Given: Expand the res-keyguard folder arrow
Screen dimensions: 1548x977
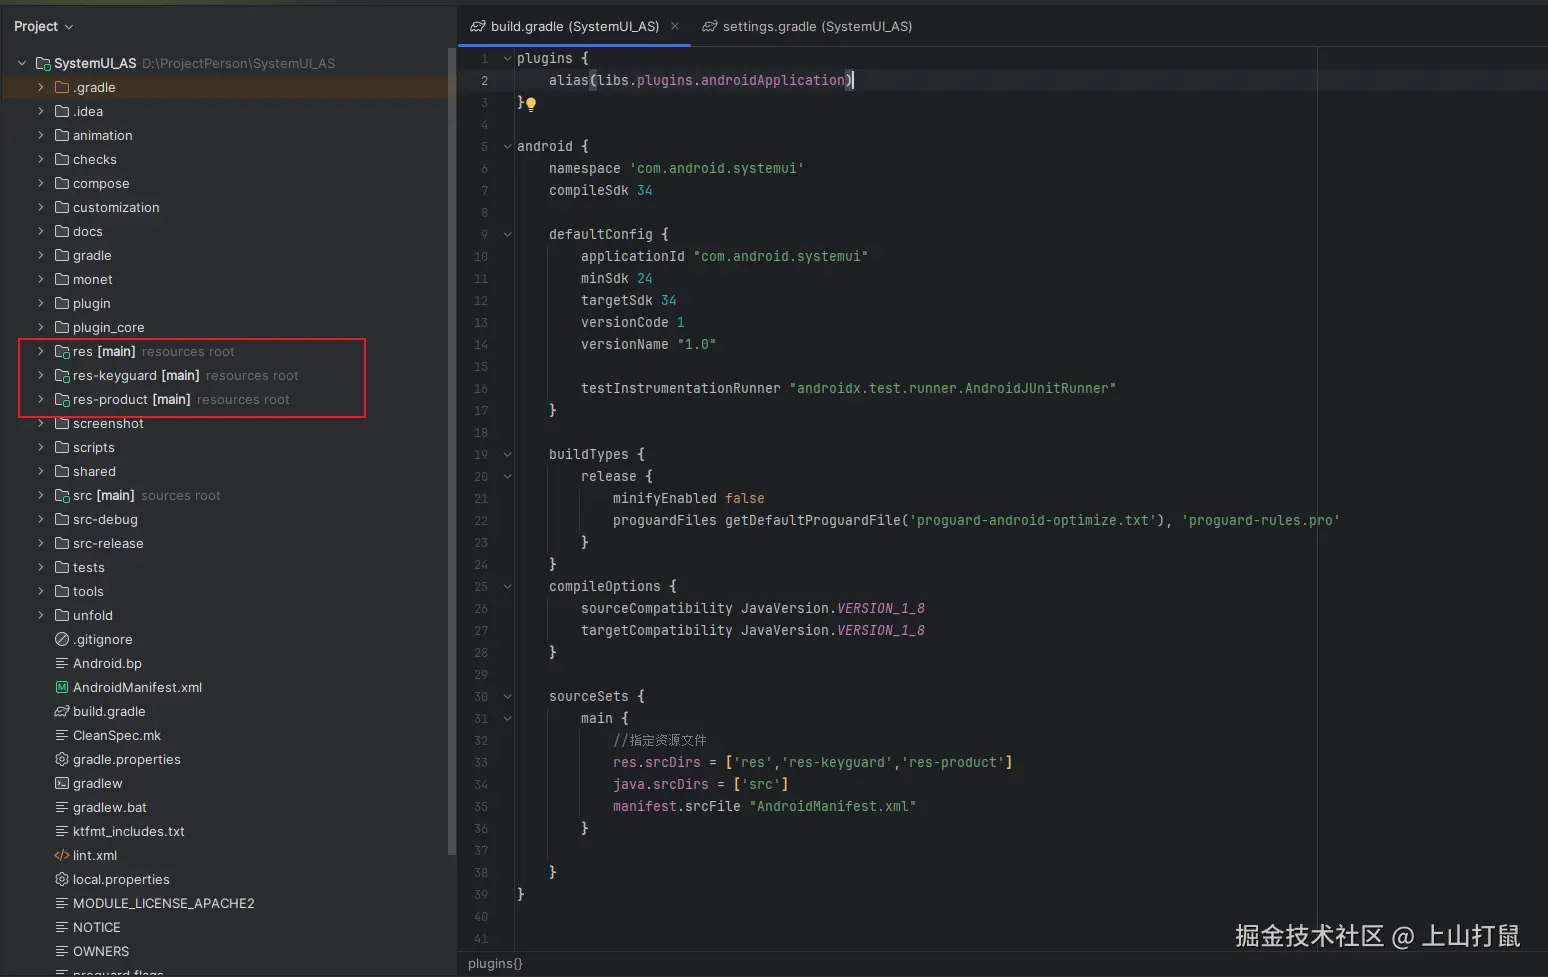Looking at the screenshot, I should point(40,375).
